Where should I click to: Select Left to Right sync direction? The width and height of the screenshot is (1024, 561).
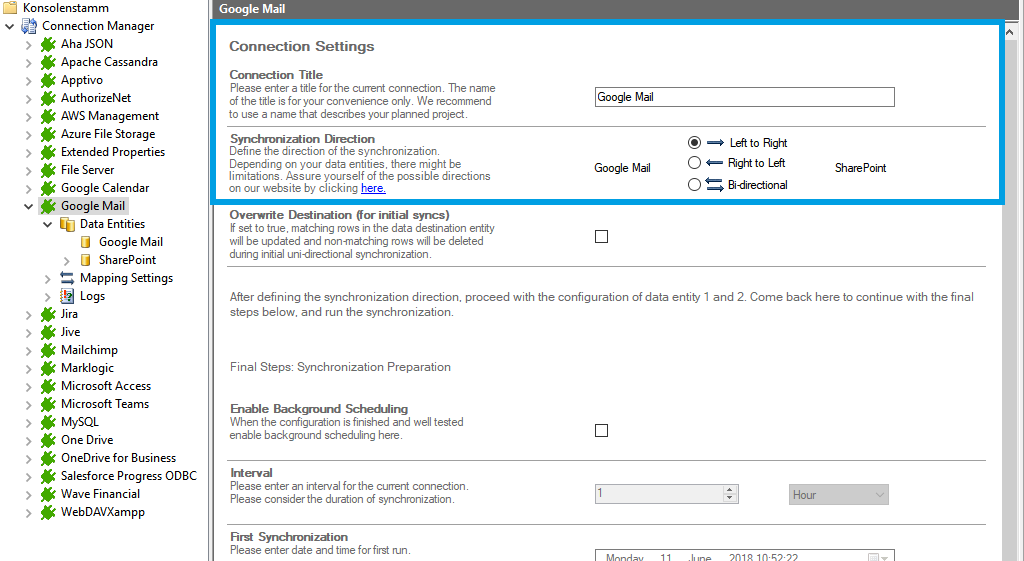[x=694, y=142]
